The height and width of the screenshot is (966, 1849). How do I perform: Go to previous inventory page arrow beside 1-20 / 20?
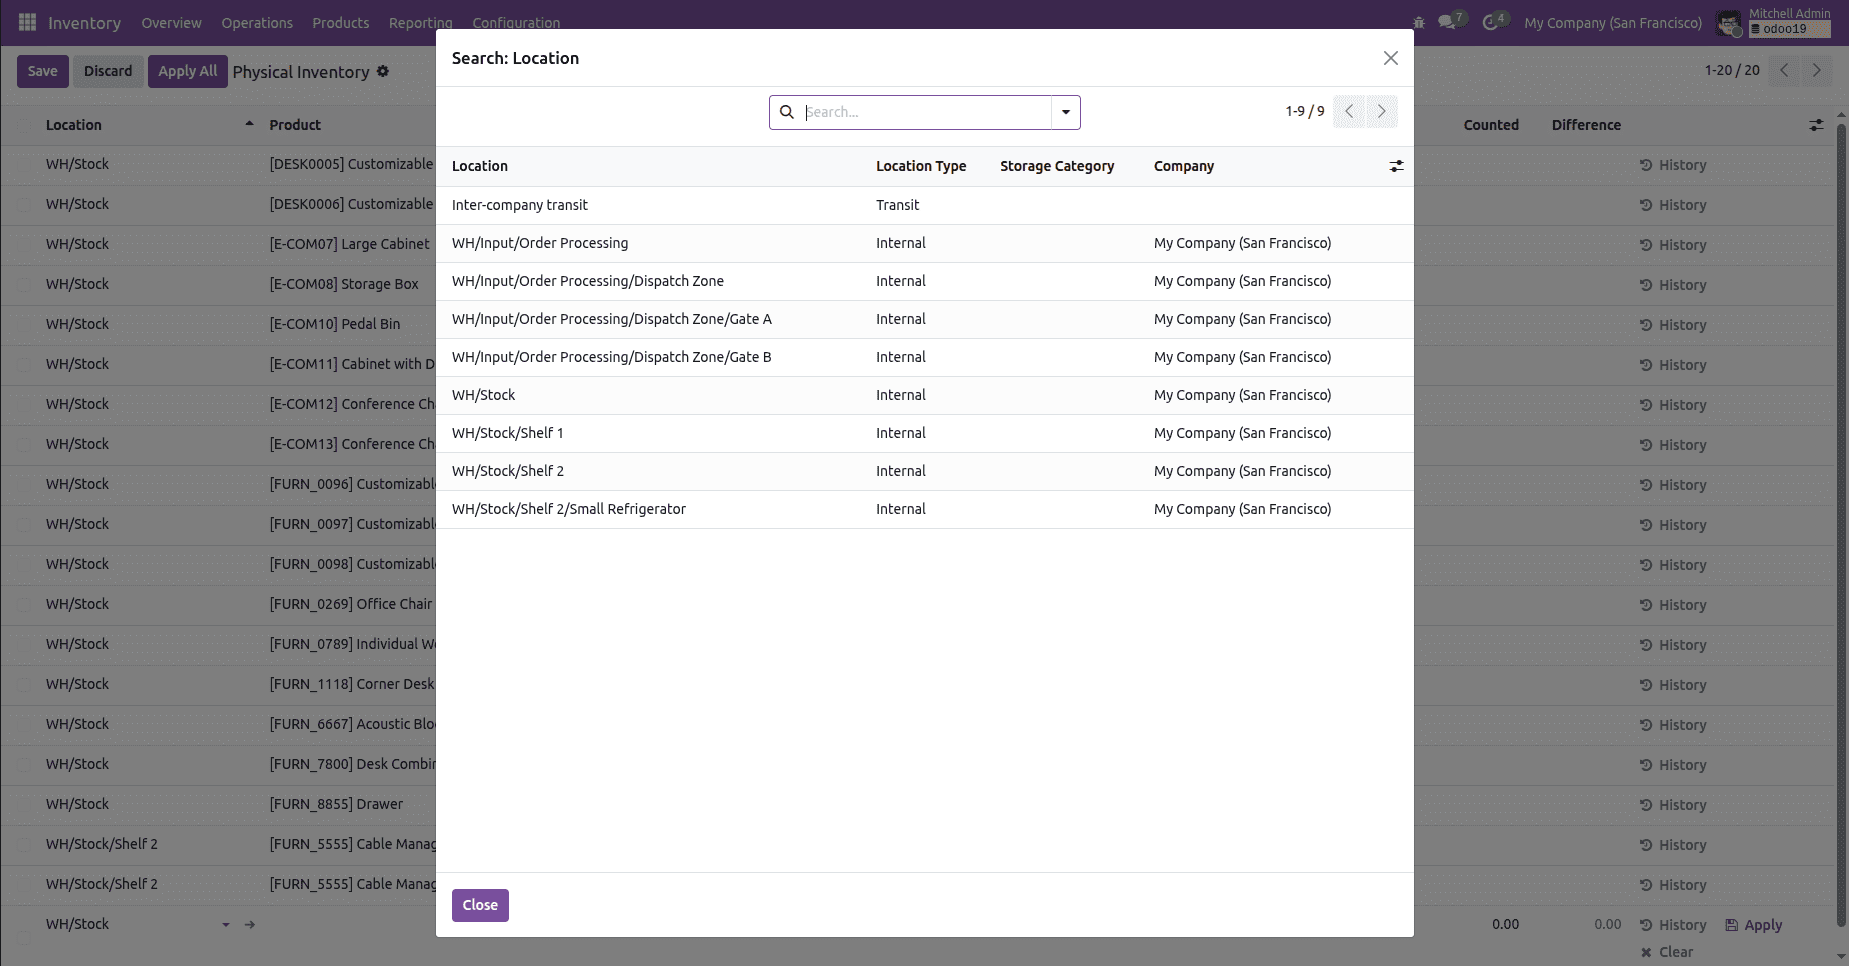[1784, 70]
